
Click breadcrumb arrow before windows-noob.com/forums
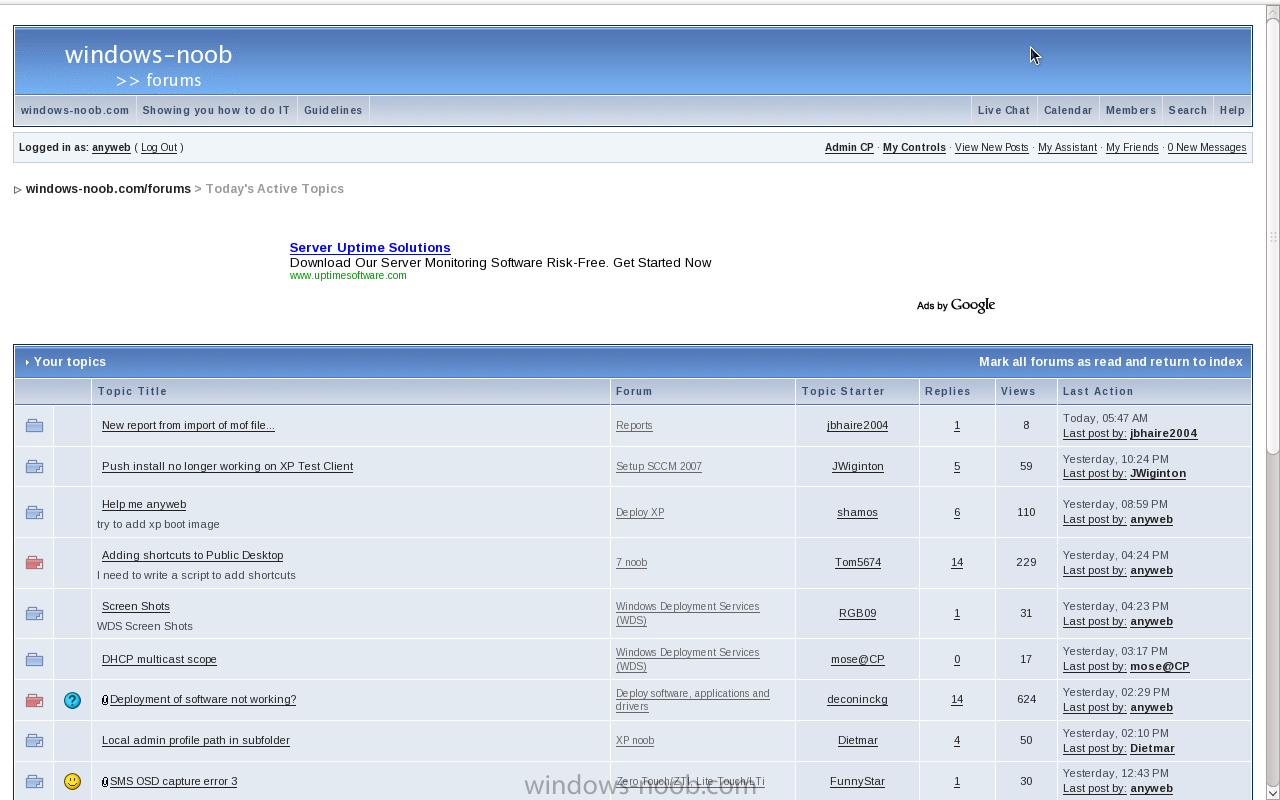click(18, 190)
